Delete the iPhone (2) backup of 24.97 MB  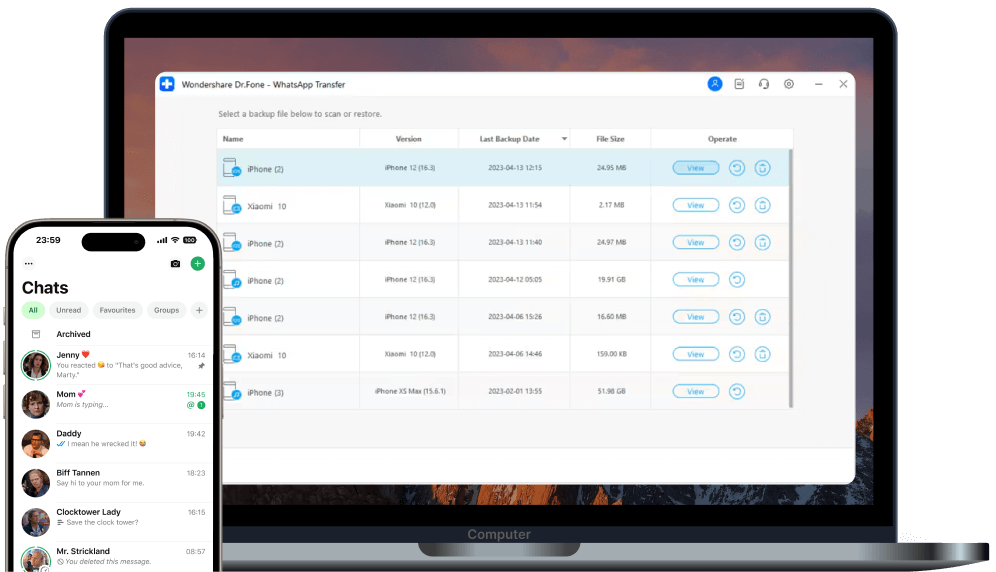[x=762, y=242]
